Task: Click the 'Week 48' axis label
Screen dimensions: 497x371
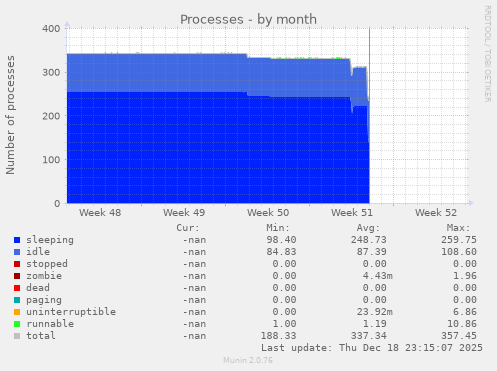Action: coord(100,213)
